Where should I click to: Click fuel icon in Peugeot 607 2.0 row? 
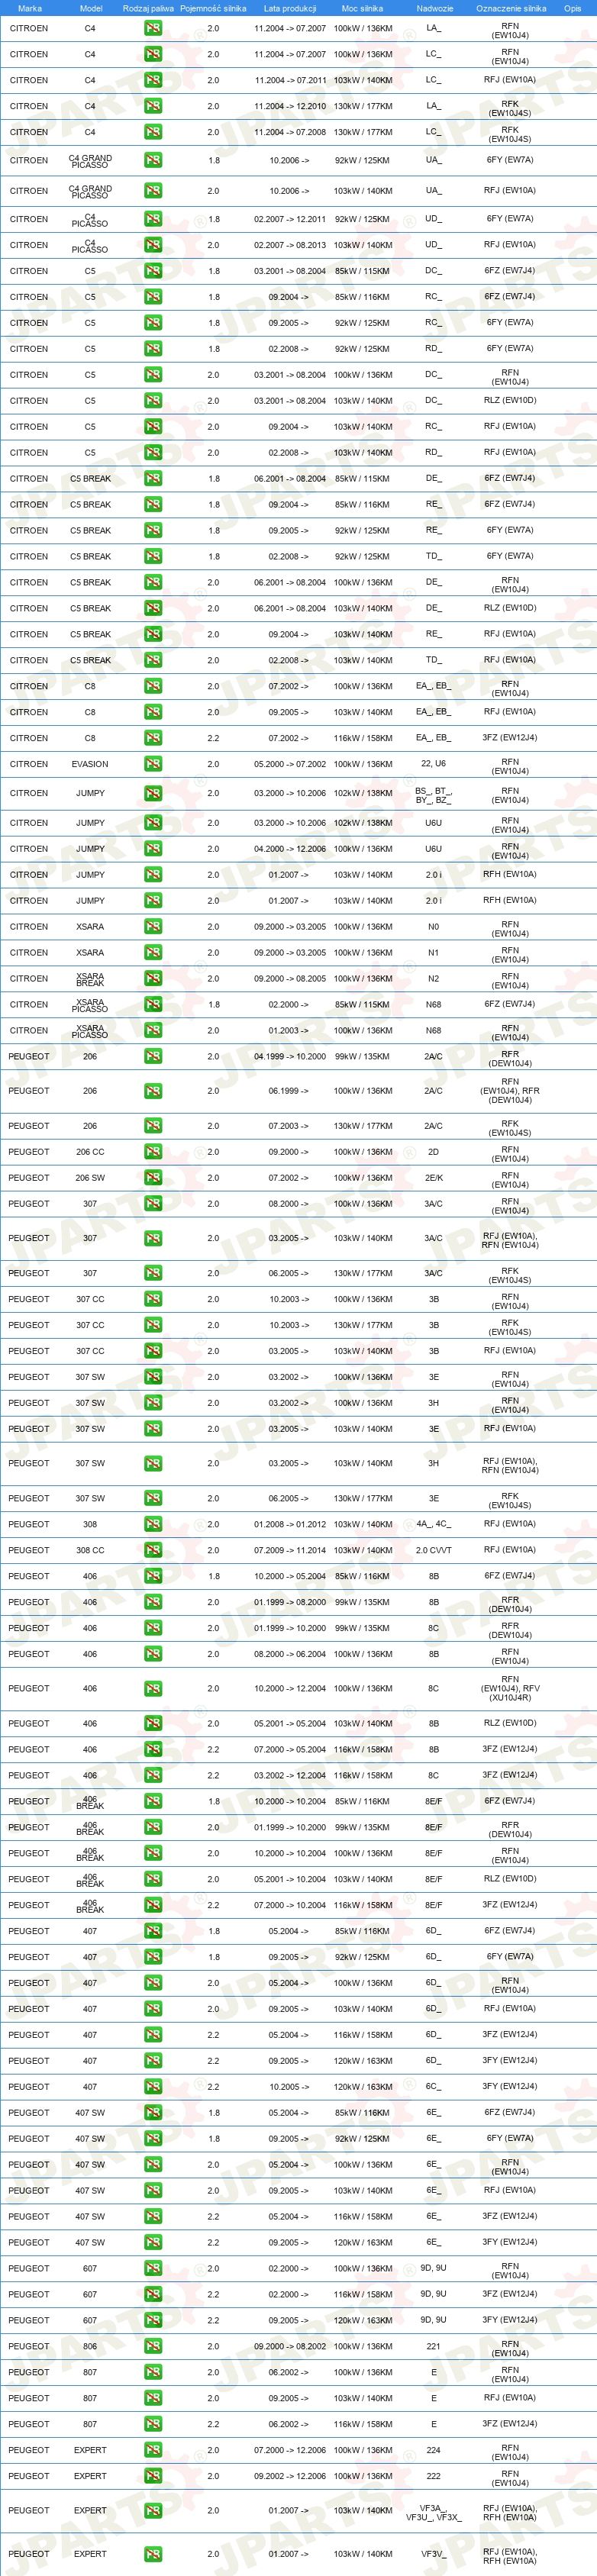click(153, 2268)
